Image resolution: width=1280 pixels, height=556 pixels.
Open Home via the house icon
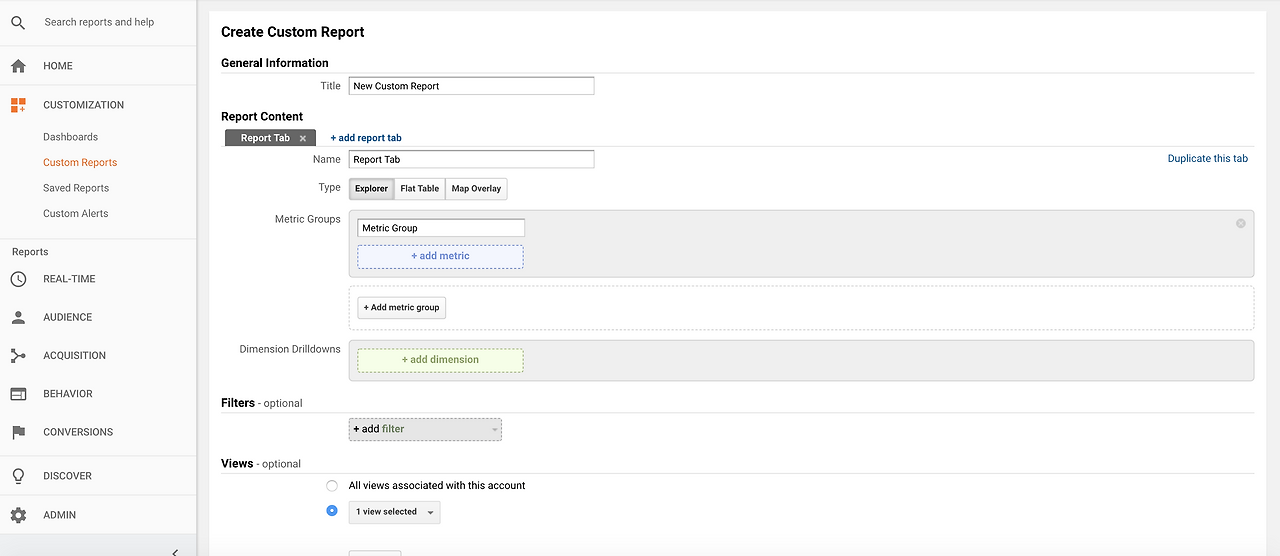coord(18,66)
